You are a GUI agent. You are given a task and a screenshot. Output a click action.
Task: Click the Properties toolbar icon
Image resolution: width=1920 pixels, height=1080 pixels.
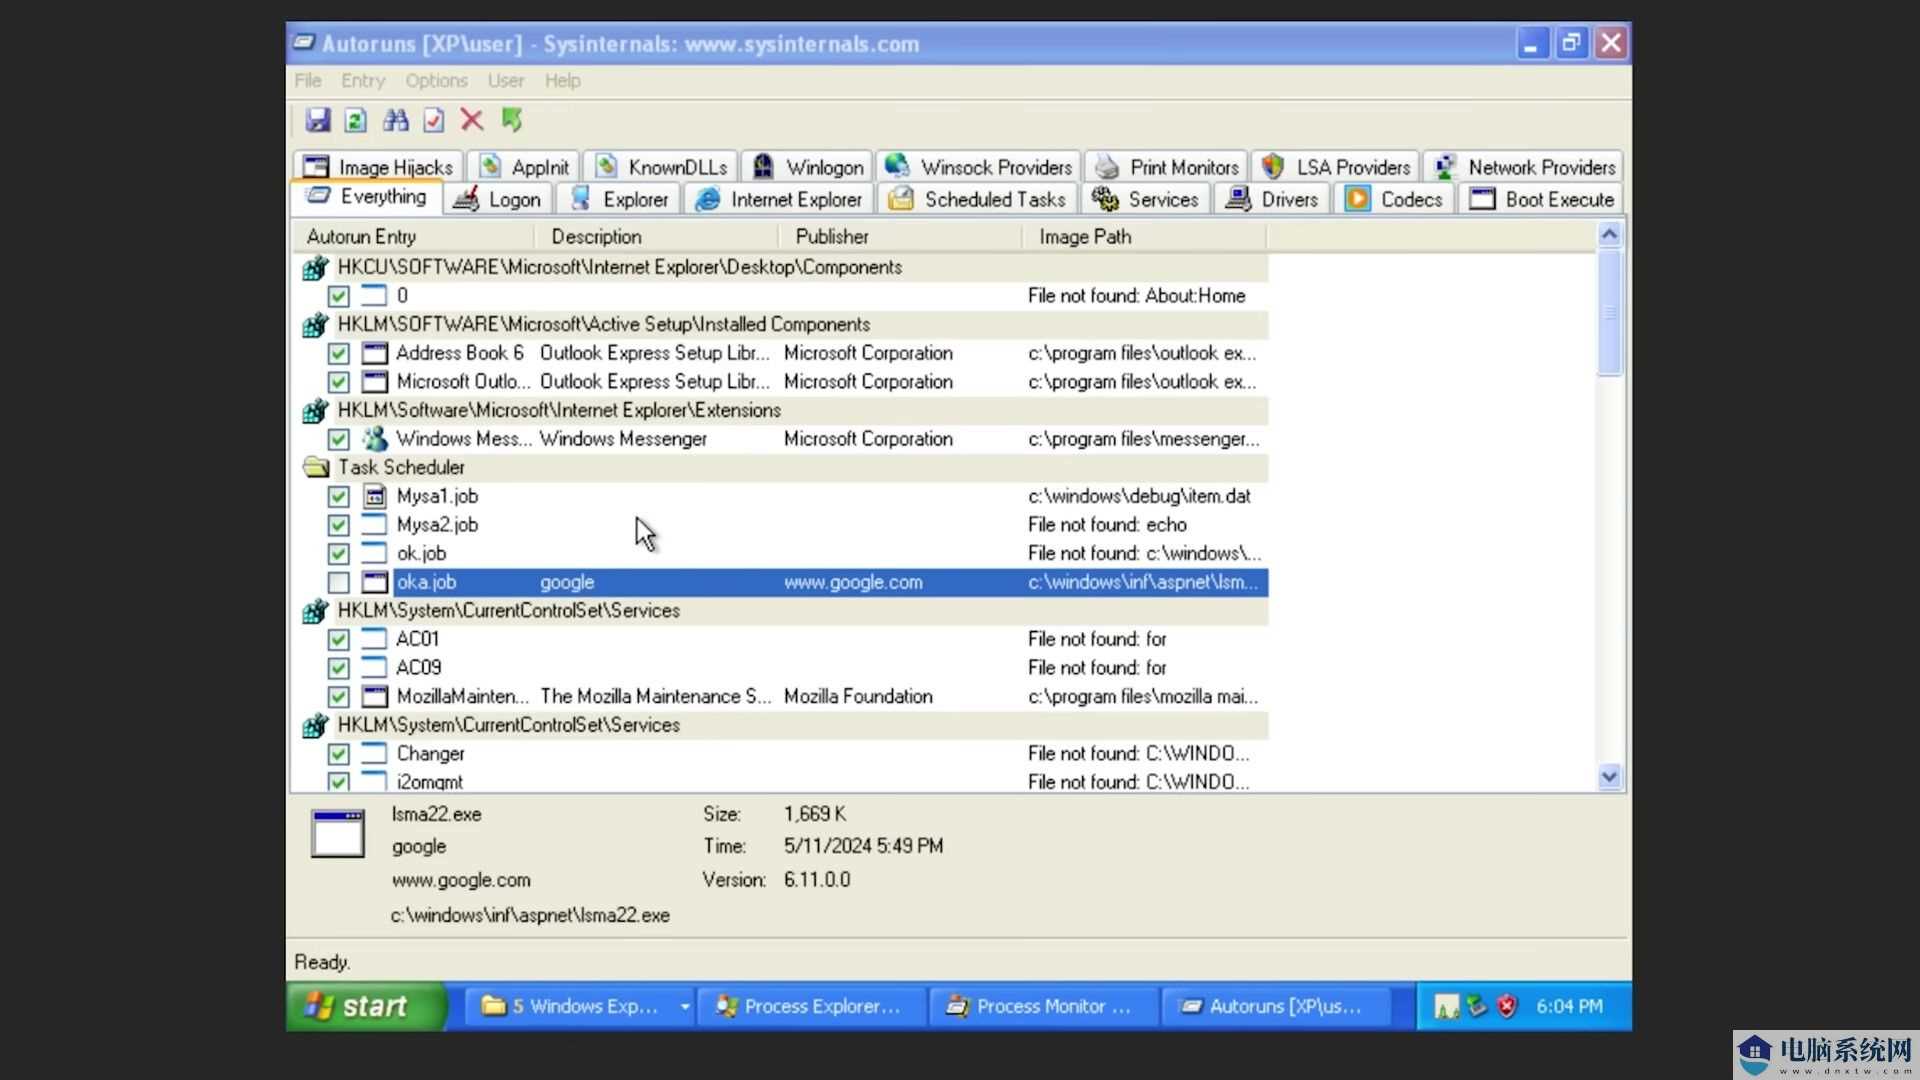click(x=434, y=120)
